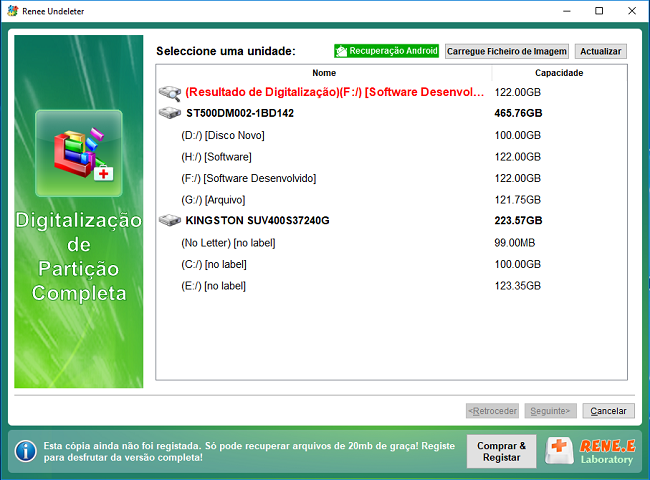Select partition (E:/) [no label]
This screenshot has width=650, height=480.
(391, 286)
